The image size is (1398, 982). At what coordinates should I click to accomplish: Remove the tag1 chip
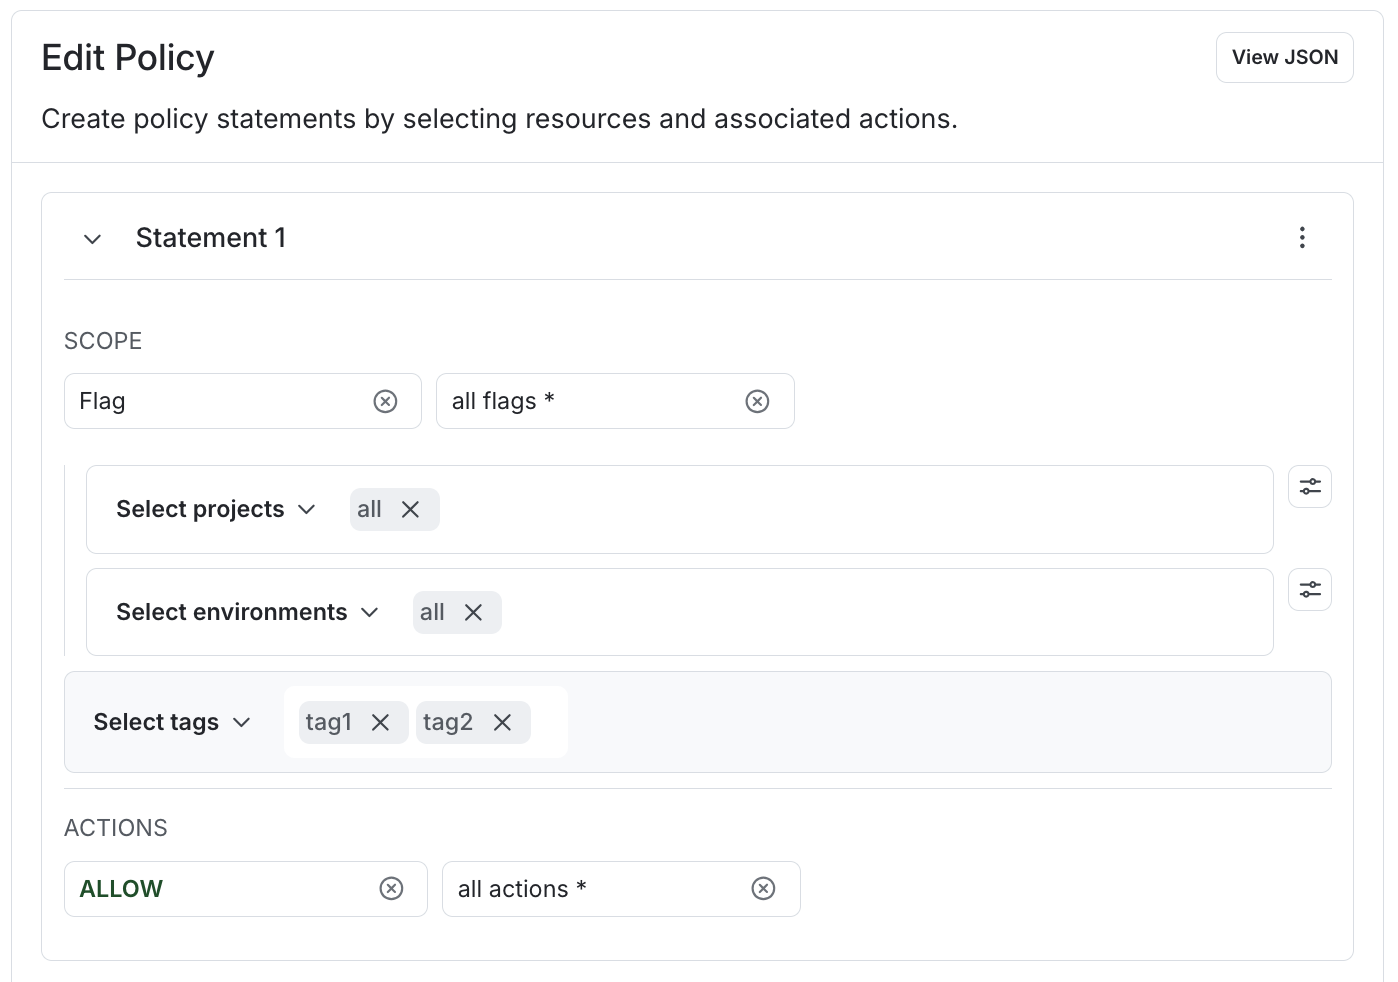click(380, 723)
